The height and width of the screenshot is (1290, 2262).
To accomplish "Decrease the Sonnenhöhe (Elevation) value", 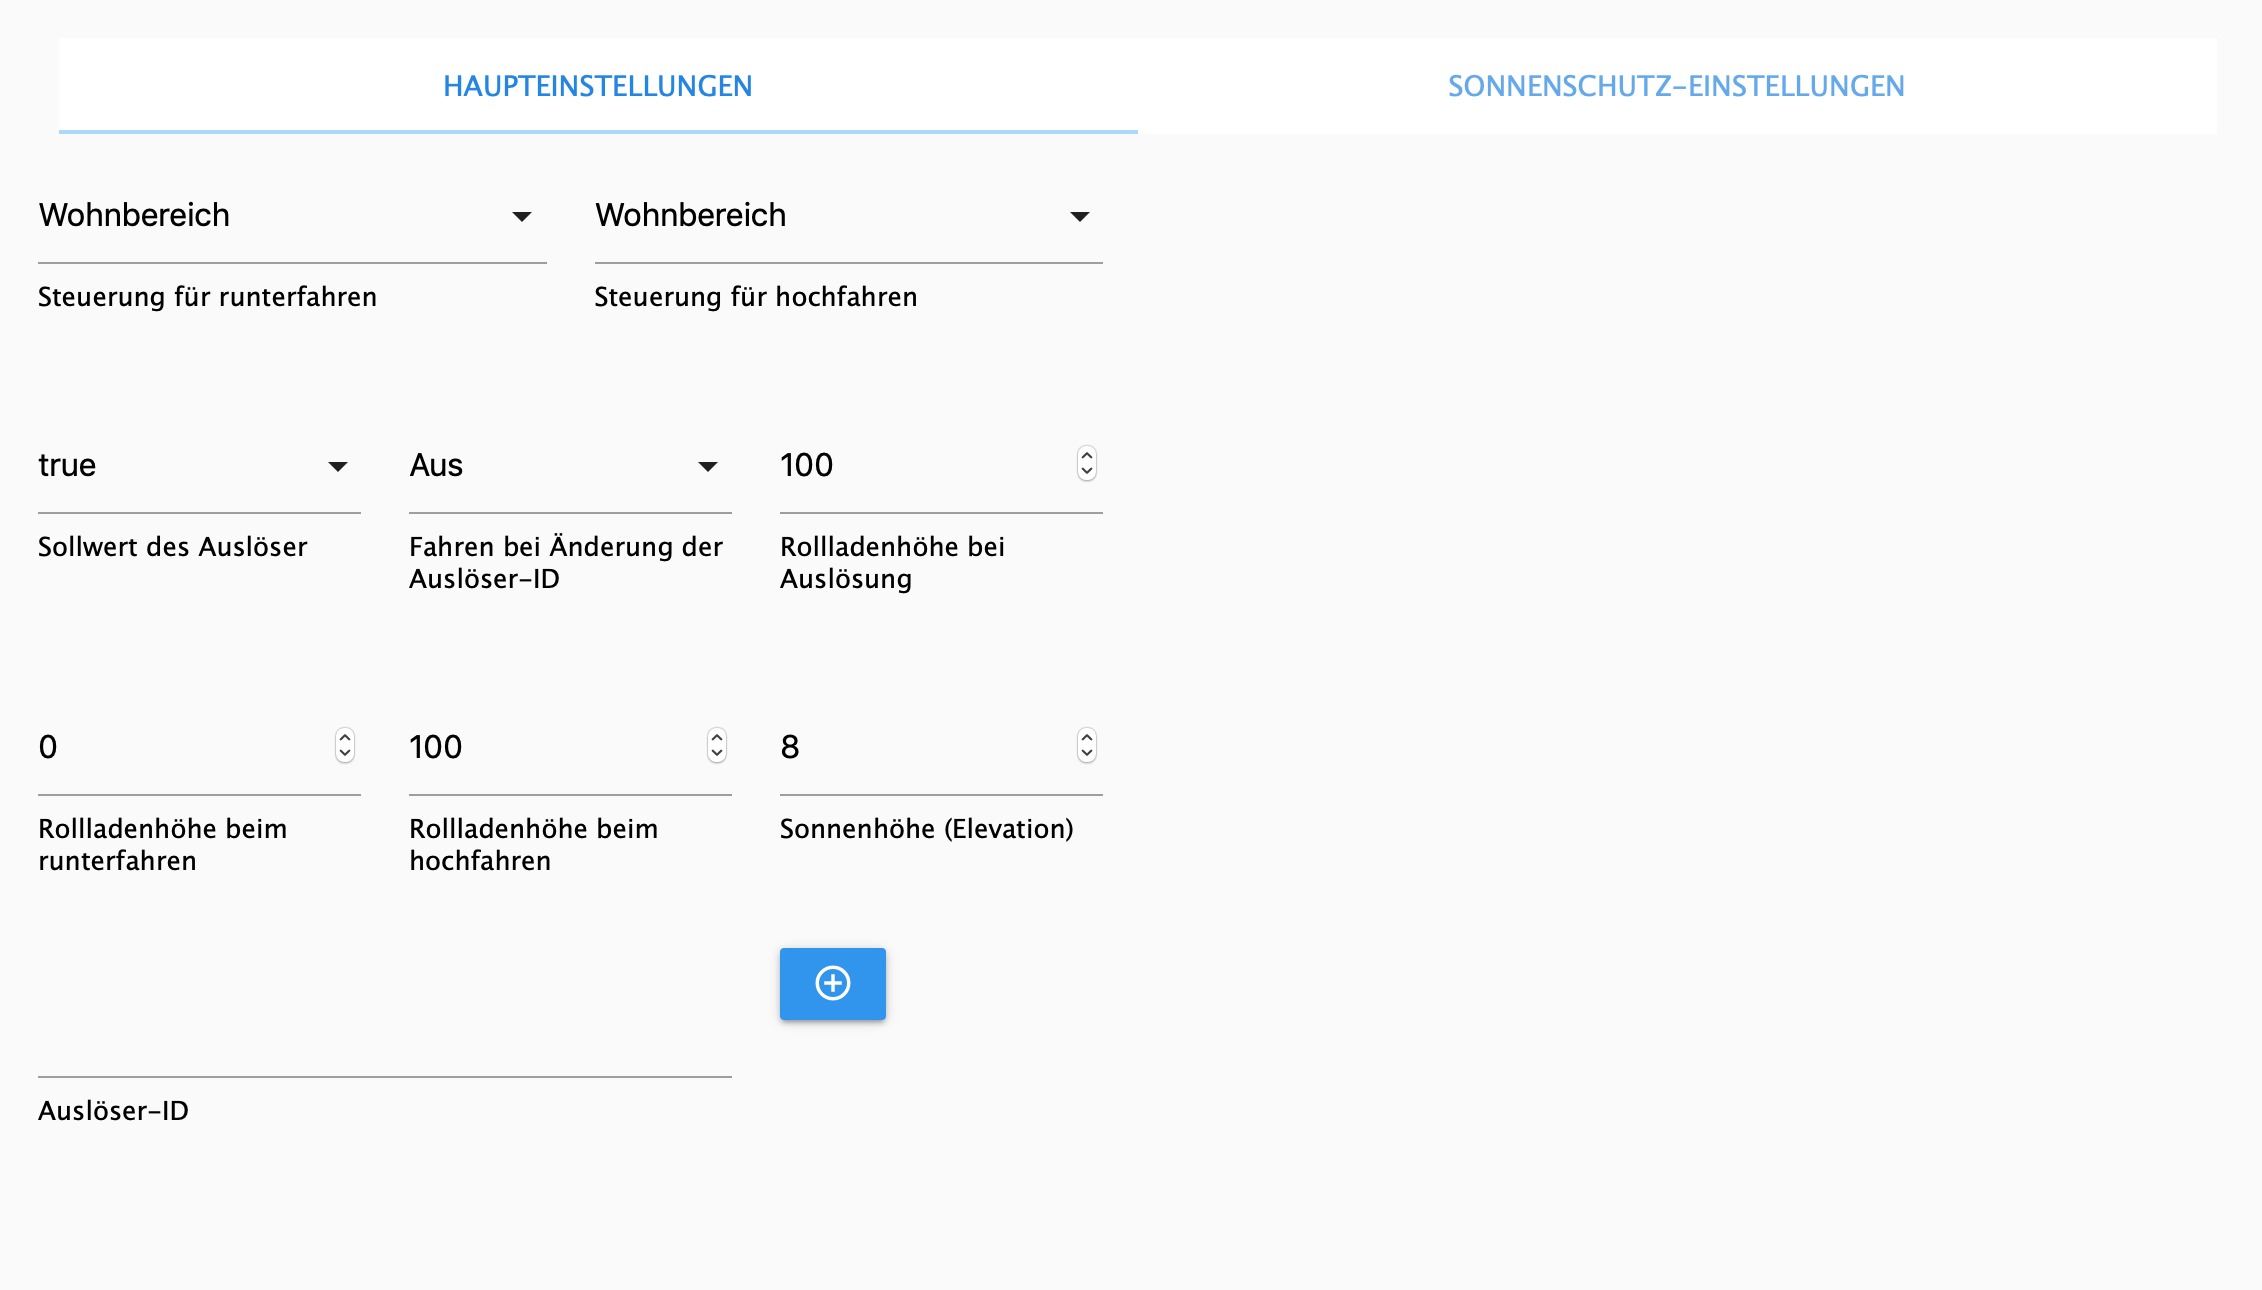I will pyautogui.click(x=1087, y=754).
